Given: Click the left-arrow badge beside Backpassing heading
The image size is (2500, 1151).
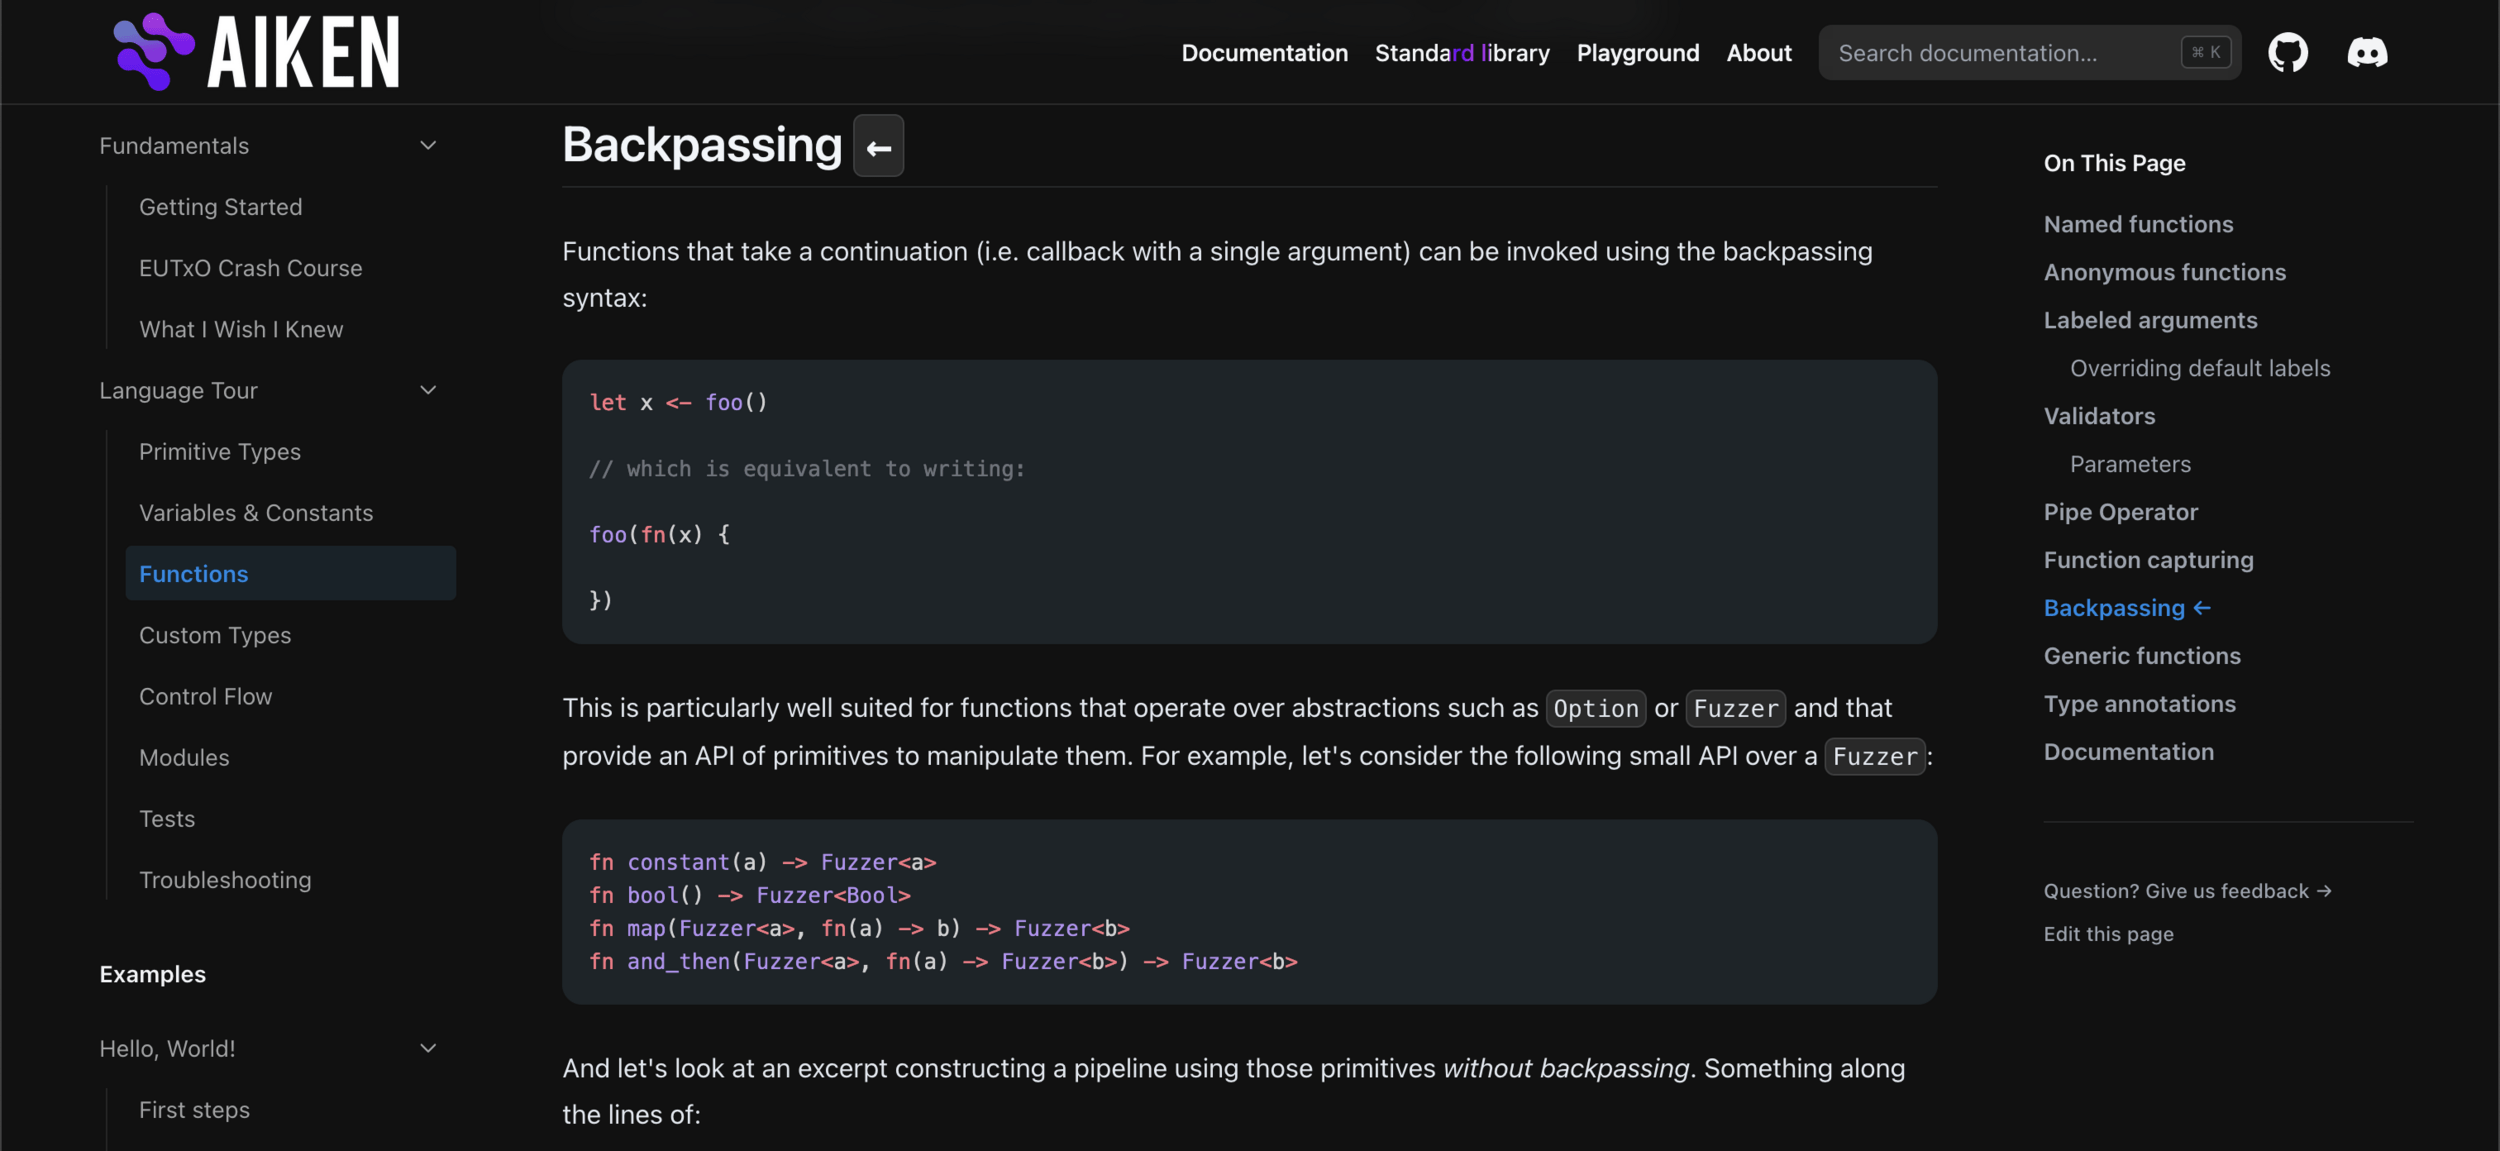Looking at the screenshot, I should [x=878, y=147].
